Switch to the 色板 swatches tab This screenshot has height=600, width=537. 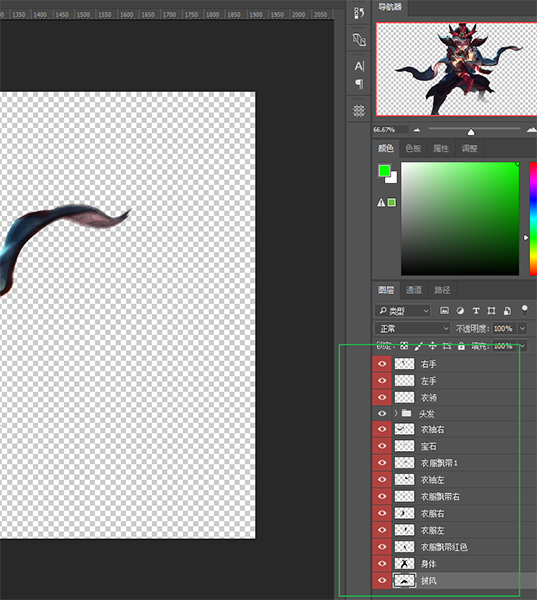tap(413, 148)
